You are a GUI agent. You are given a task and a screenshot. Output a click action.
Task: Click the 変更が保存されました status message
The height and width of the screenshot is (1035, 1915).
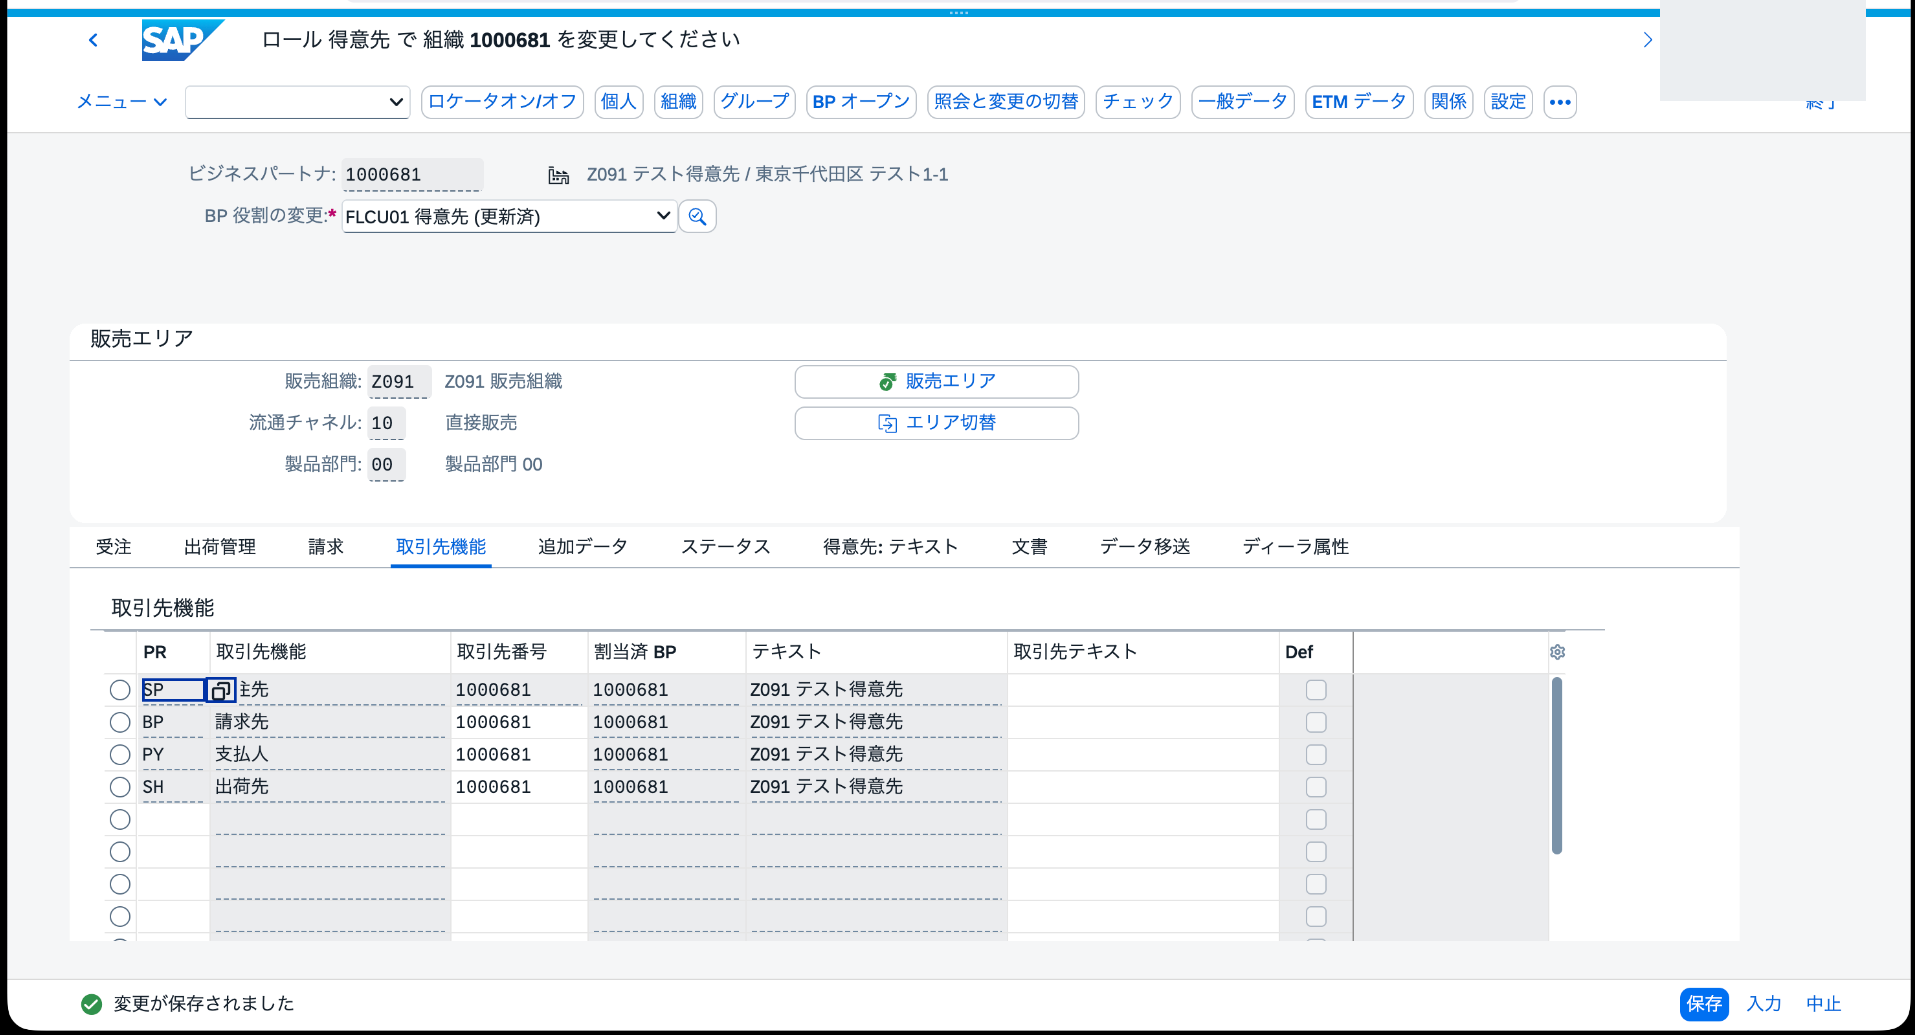[204, 1004]
